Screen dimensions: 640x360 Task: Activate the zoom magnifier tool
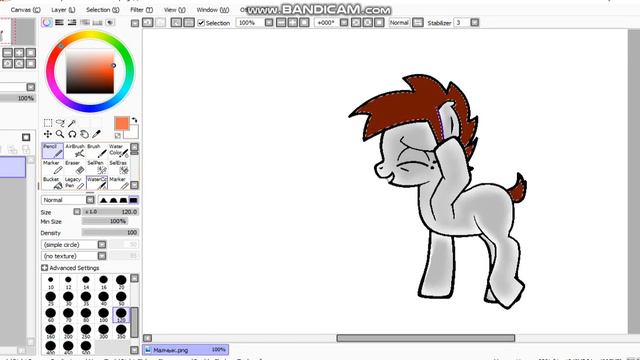pos(60,134)
